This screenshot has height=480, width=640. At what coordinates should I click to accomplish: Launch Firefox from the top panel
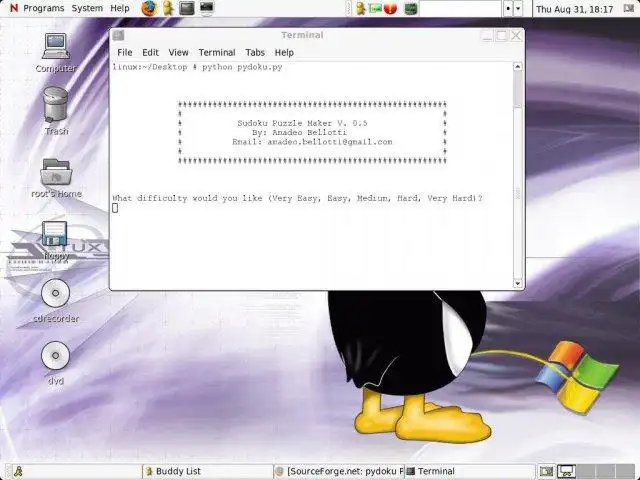(x=149, y=8)
